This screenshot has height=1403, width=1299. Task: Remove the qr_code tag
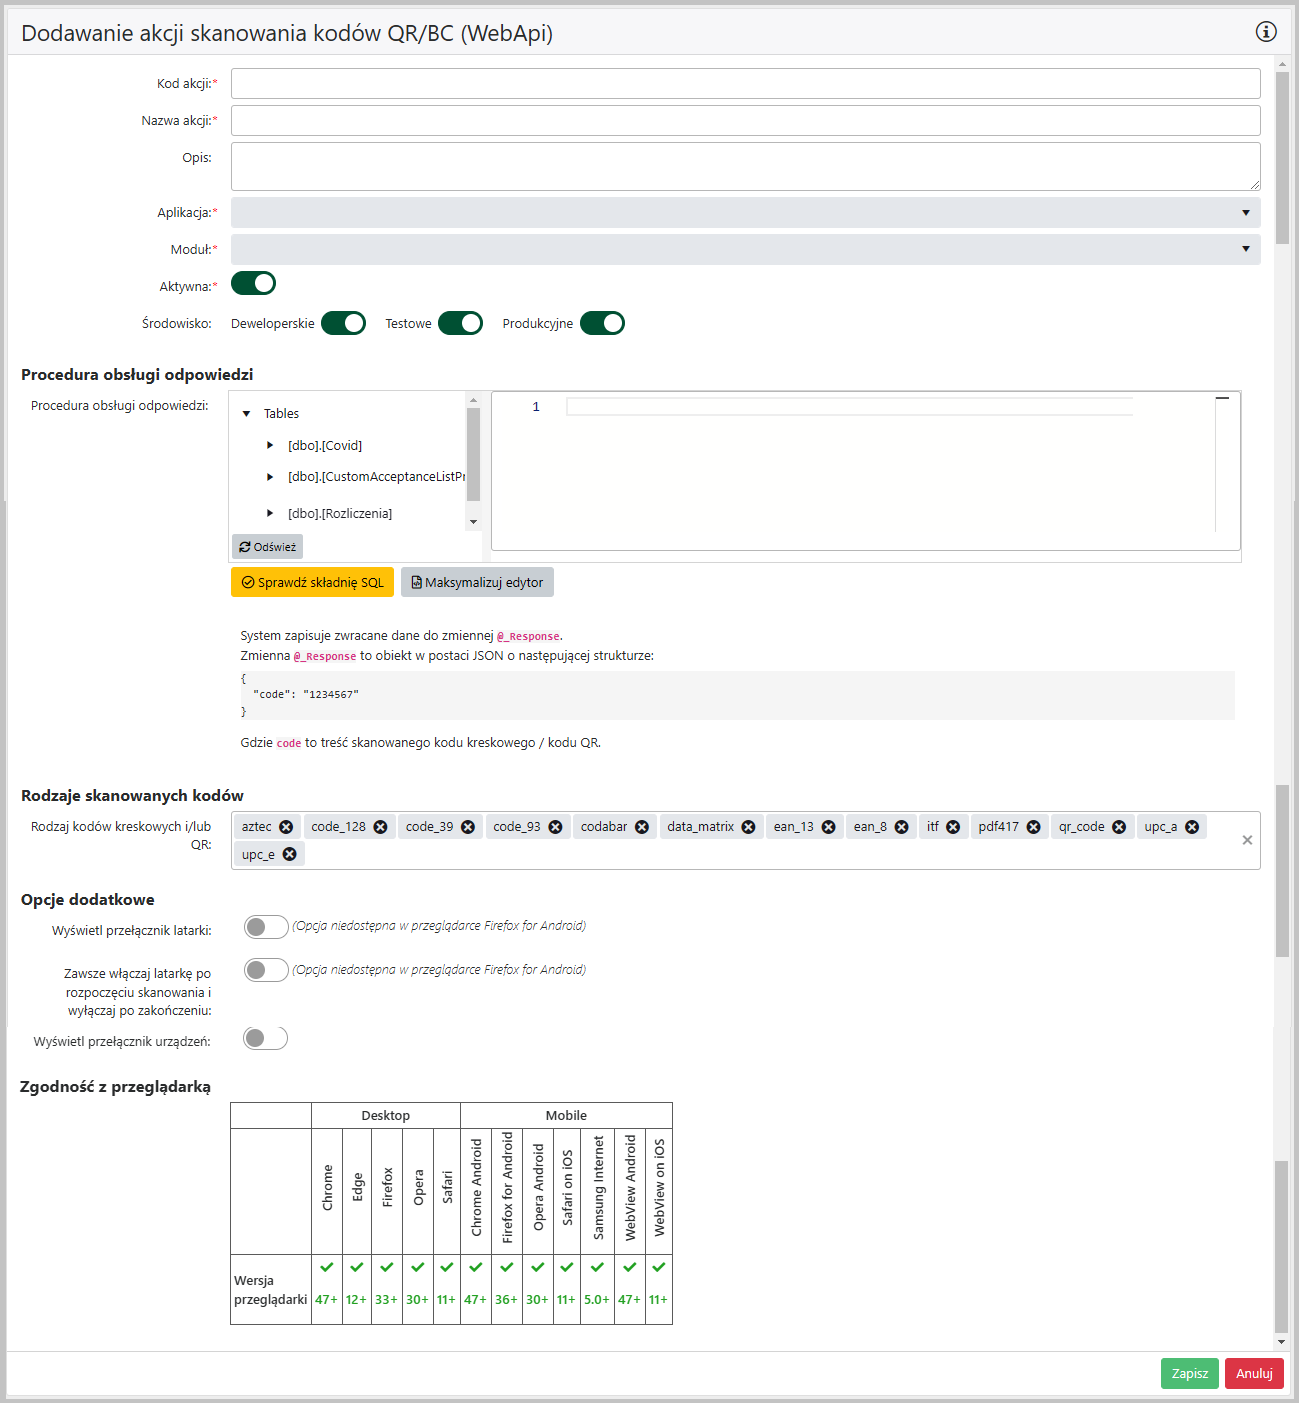point(1119,827)
